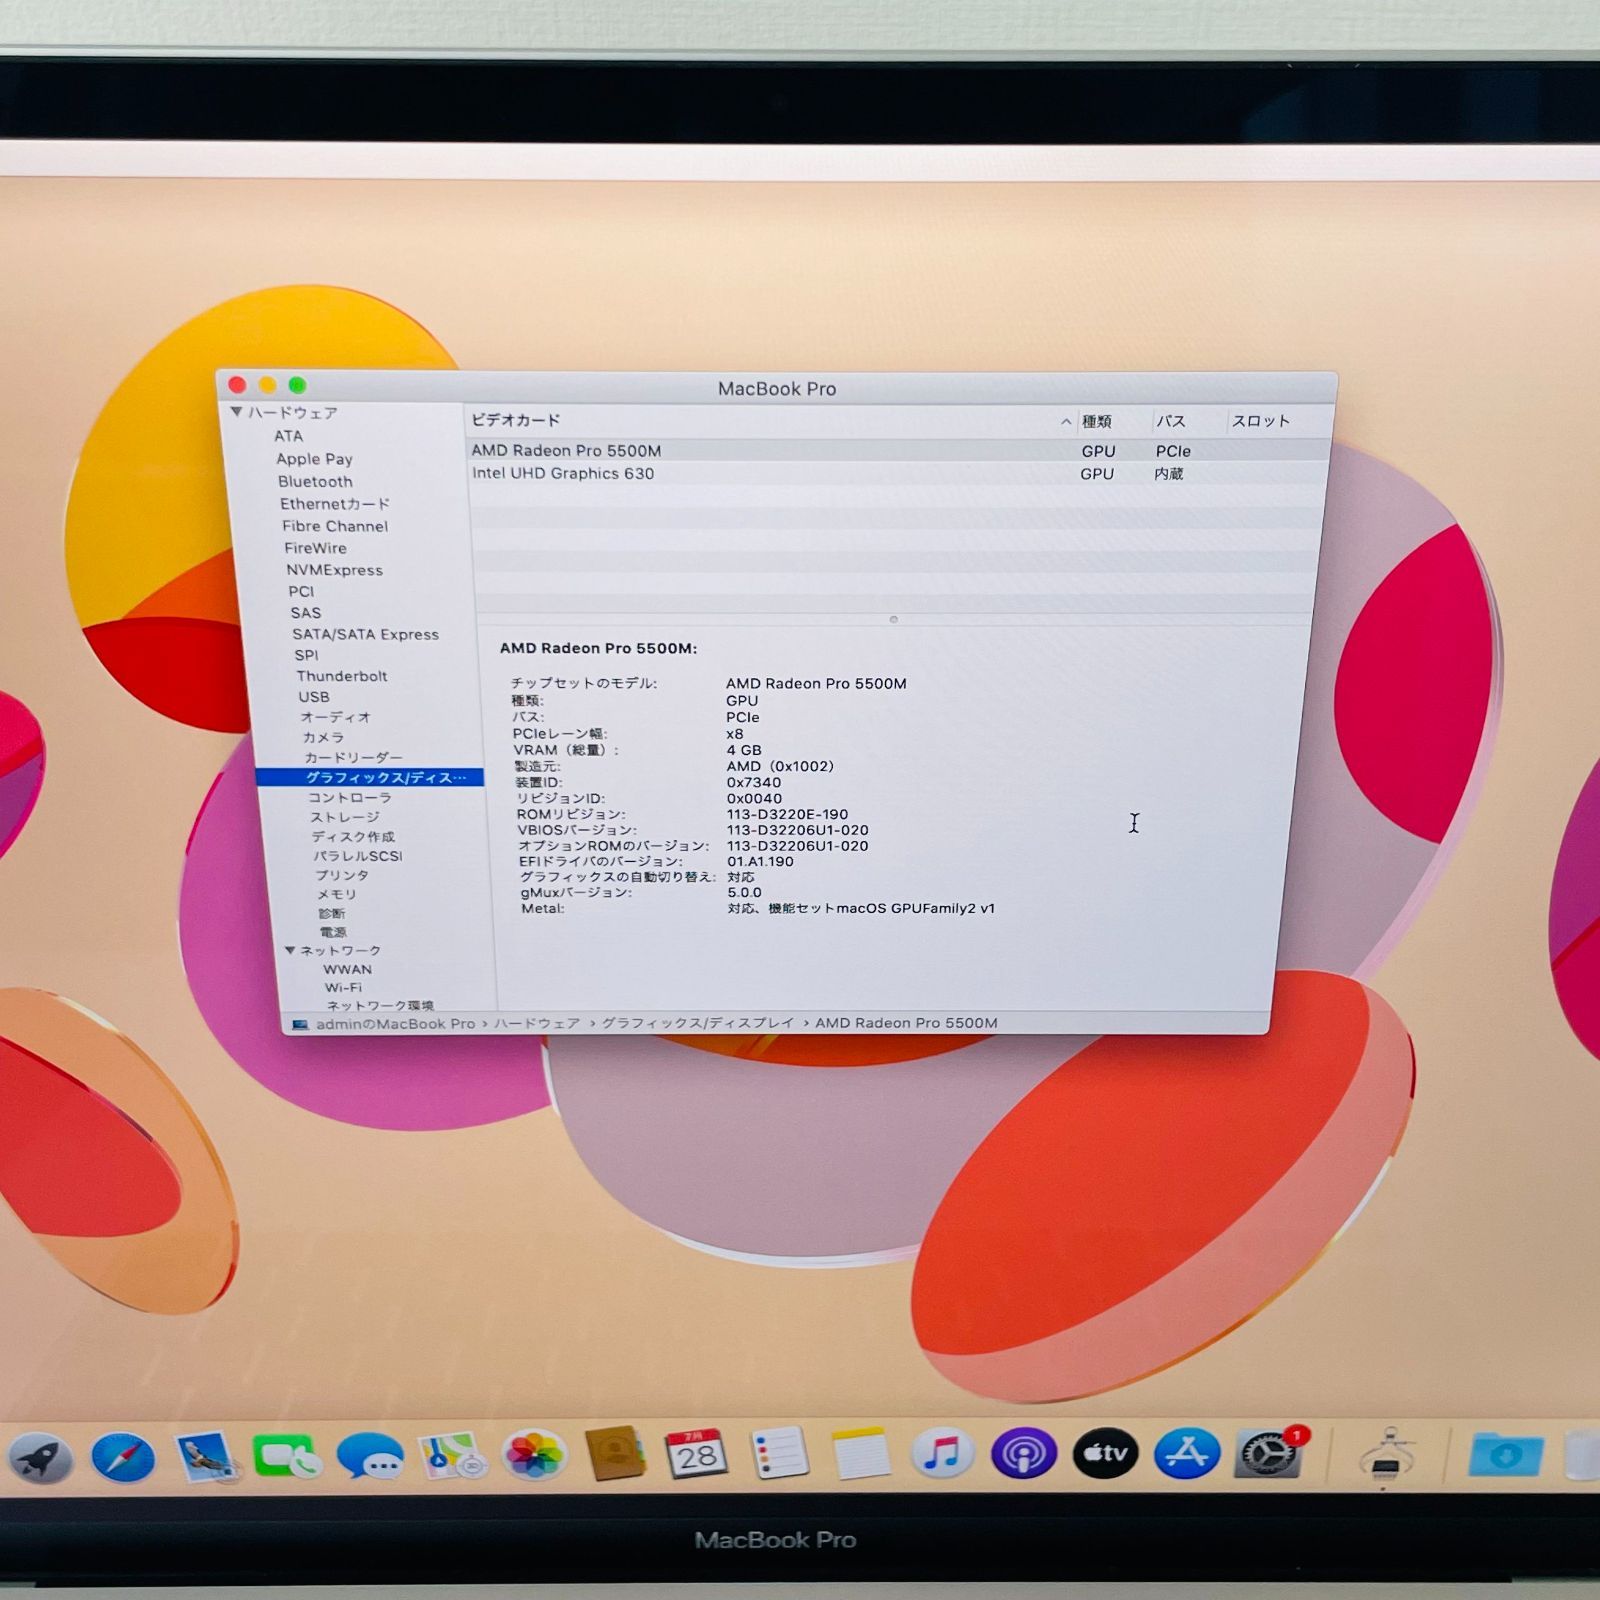Select USB in the sidebar
Screen dimensions: 1600x1600
coord(313,697)
